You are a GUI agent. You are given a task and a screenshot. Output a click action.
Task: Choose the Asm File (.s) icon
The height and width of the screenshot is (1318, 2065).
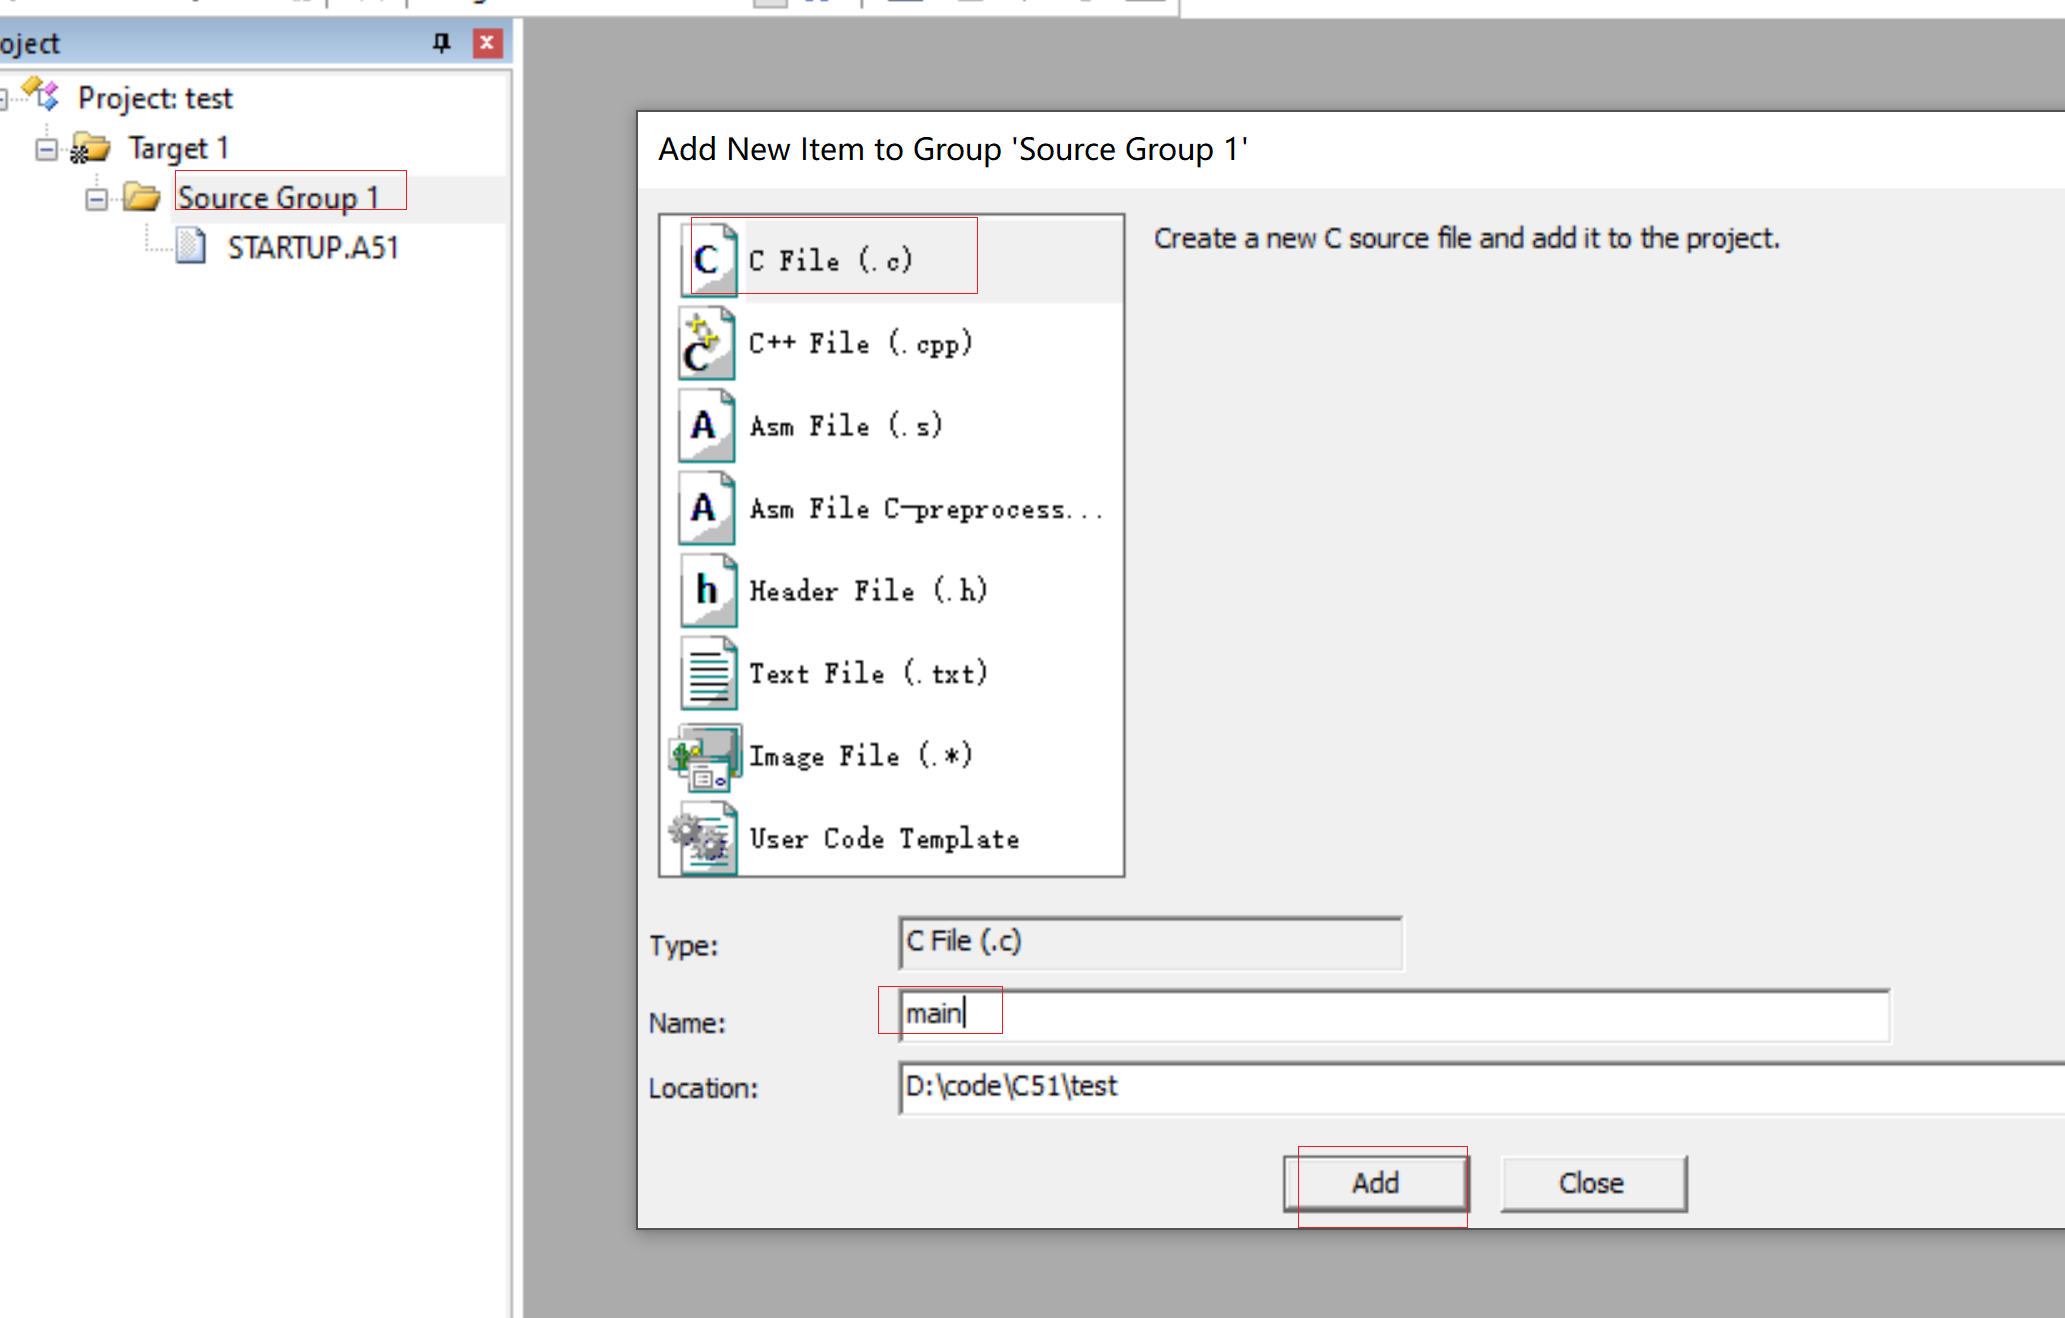pyautogui.click(x=707, y=426)
